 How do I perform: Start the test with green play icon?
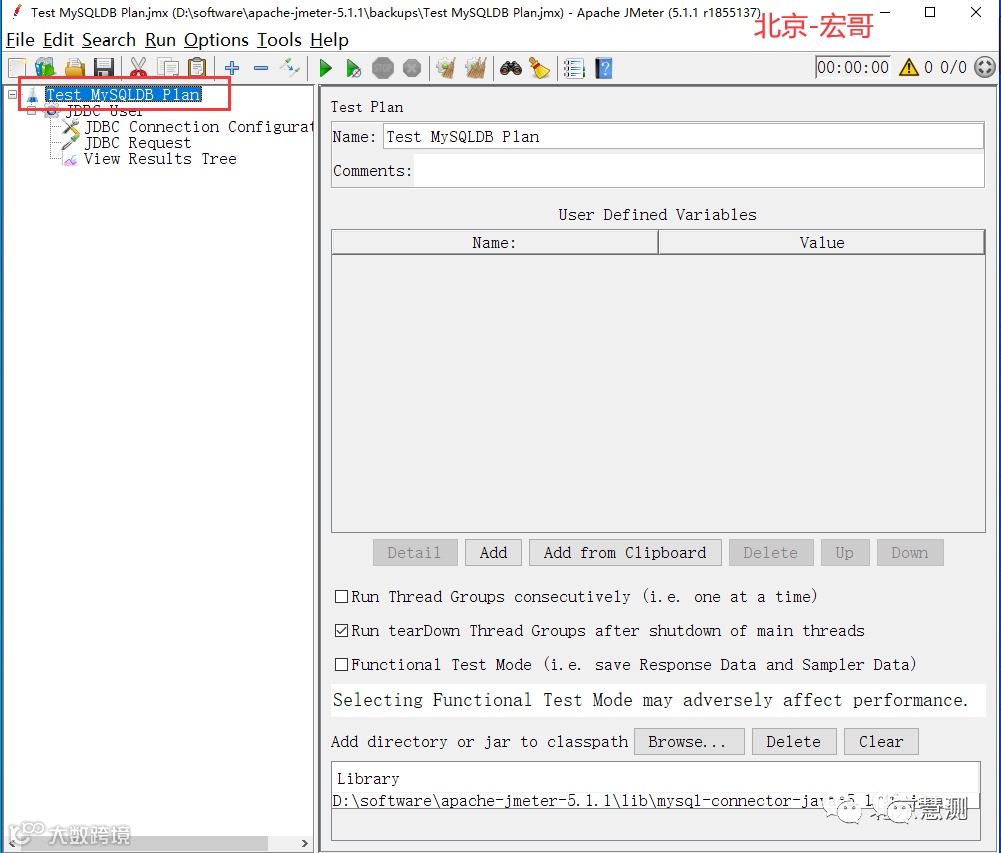coord(325,68)
